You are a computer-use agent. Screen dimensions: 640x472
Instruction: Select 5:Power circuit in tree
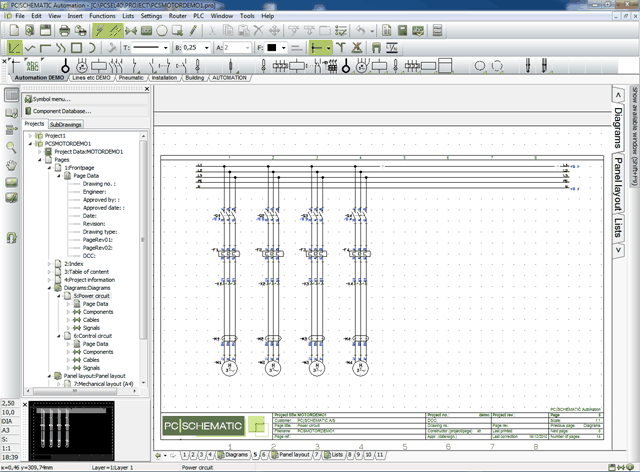(91, 296)
